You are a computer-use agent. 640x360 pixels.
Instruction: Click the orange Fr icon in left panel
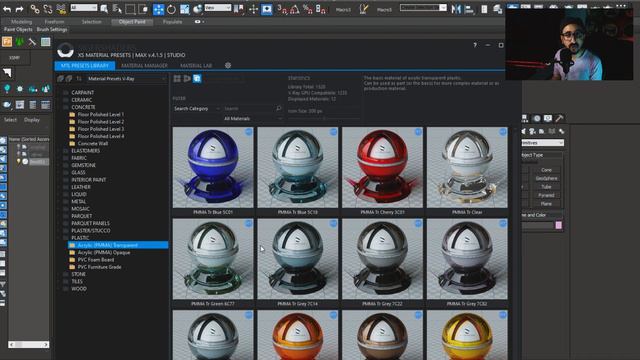pos(7,42)
